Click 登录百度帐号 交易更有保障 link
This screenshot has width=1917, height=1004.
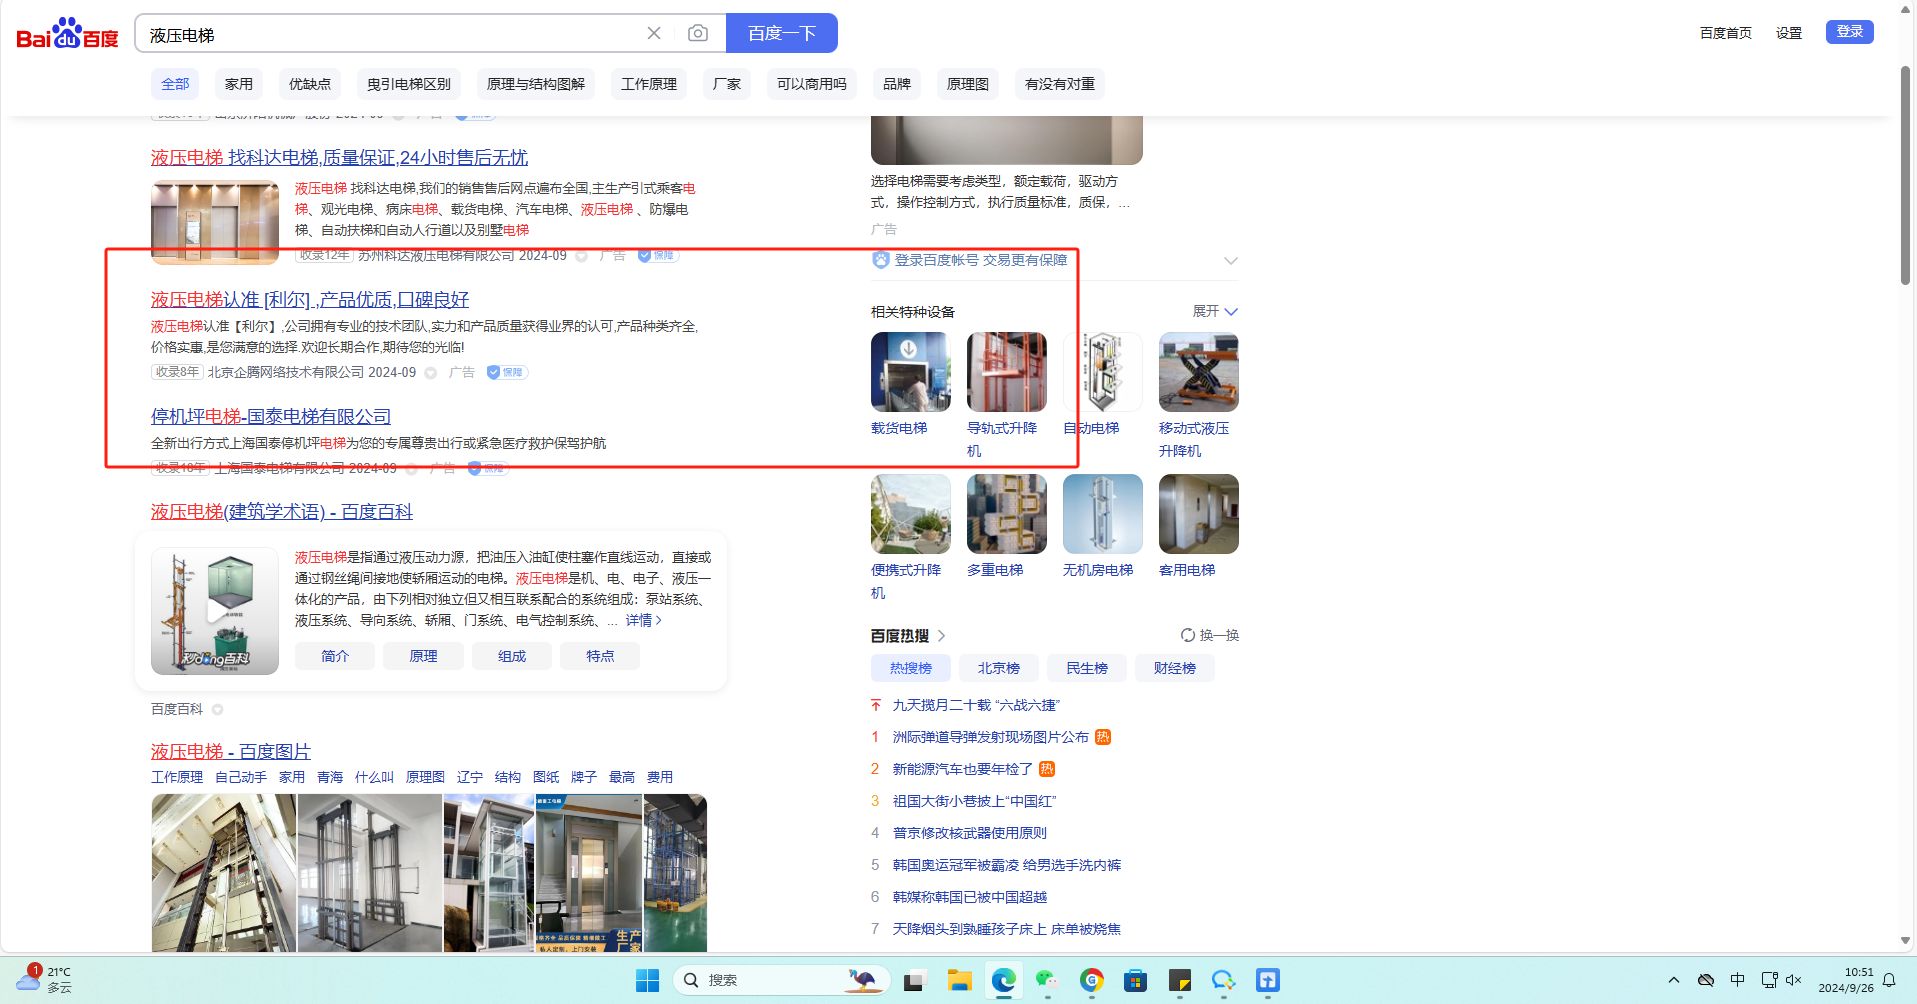pyautogui.click(x=980, y=260)
